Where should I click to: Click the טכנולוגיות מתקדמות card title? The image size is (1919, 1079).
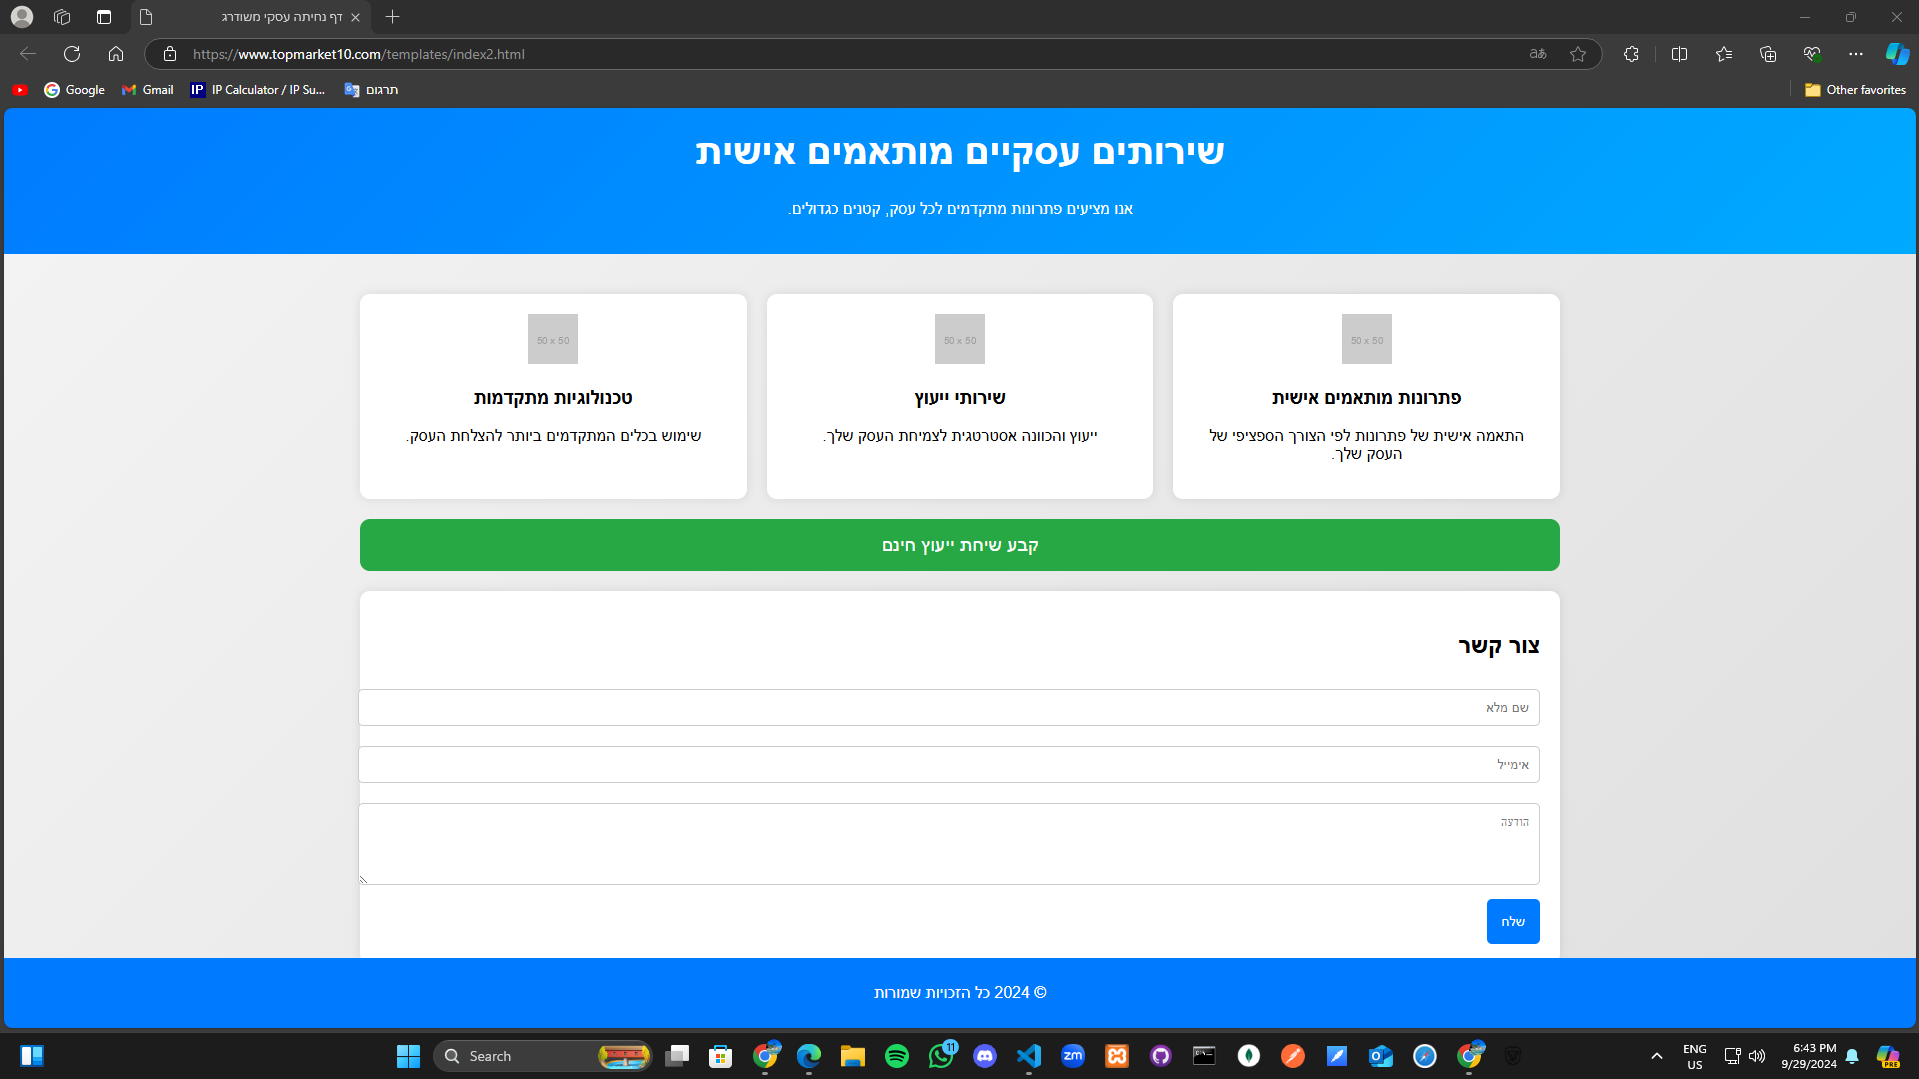[553, 397]
